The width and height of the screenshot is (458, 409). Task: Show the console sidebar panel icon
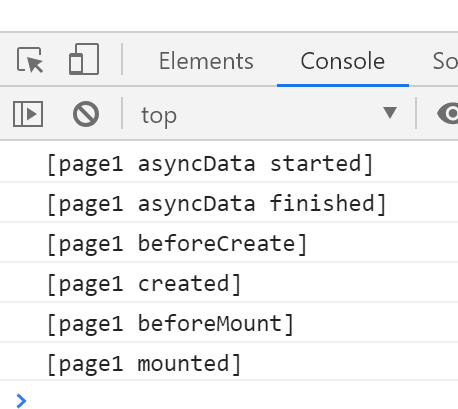coord(28,114)
